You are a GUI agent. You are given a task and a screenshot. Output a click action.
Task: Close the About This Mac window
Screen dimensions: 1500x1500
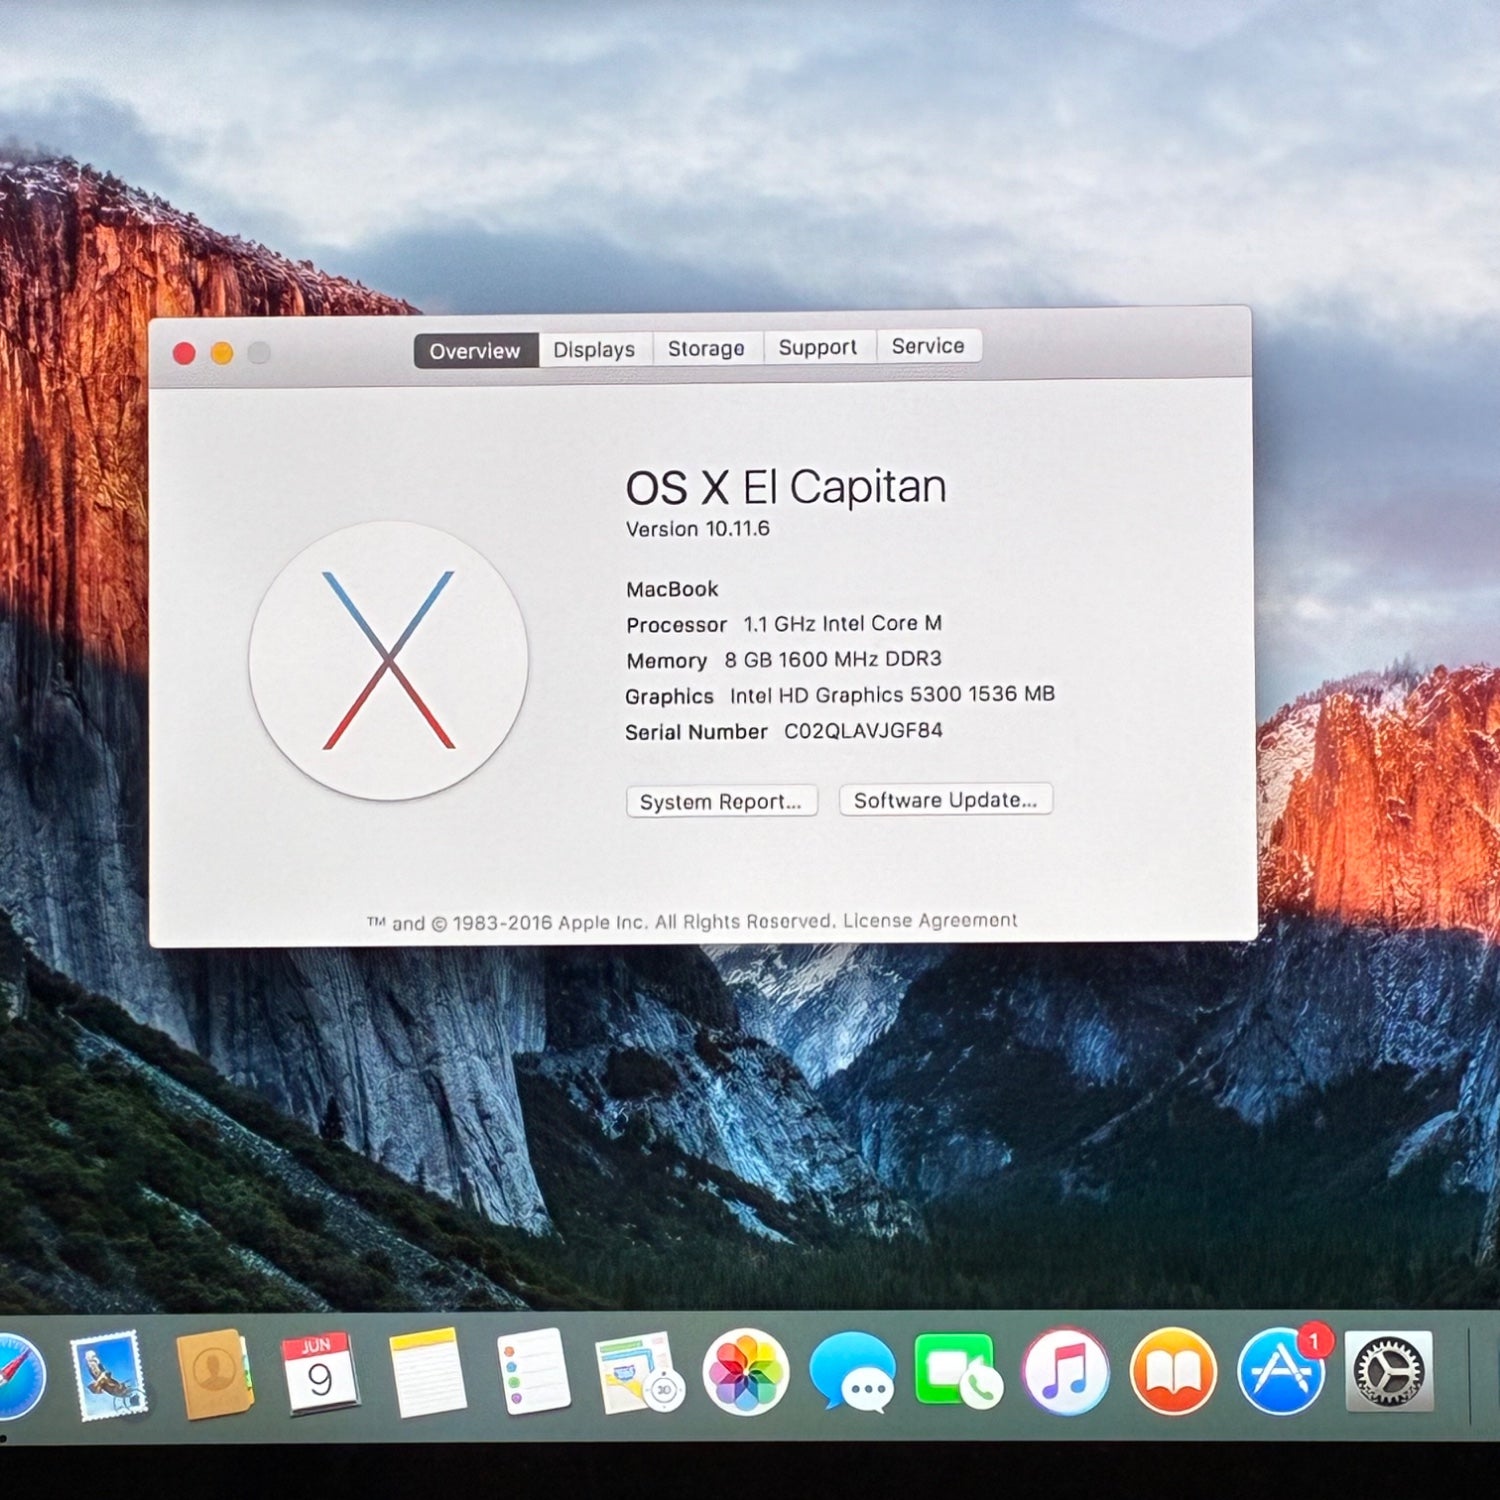point(184,353)
